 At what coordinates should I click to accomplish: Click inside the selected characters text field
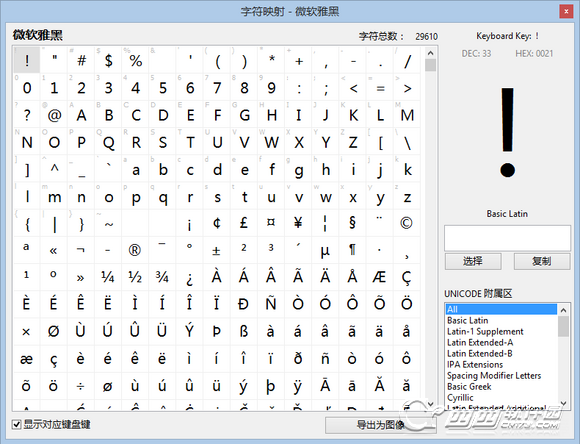click(507, 238)
